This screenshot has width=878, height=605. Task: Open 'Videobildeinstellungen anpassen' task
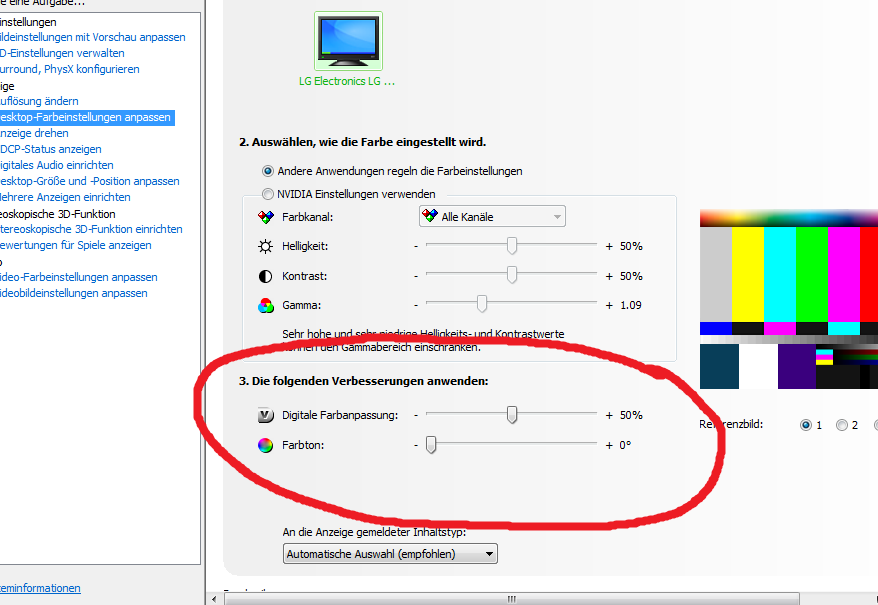pyautogui.click(x=73, y=293)
